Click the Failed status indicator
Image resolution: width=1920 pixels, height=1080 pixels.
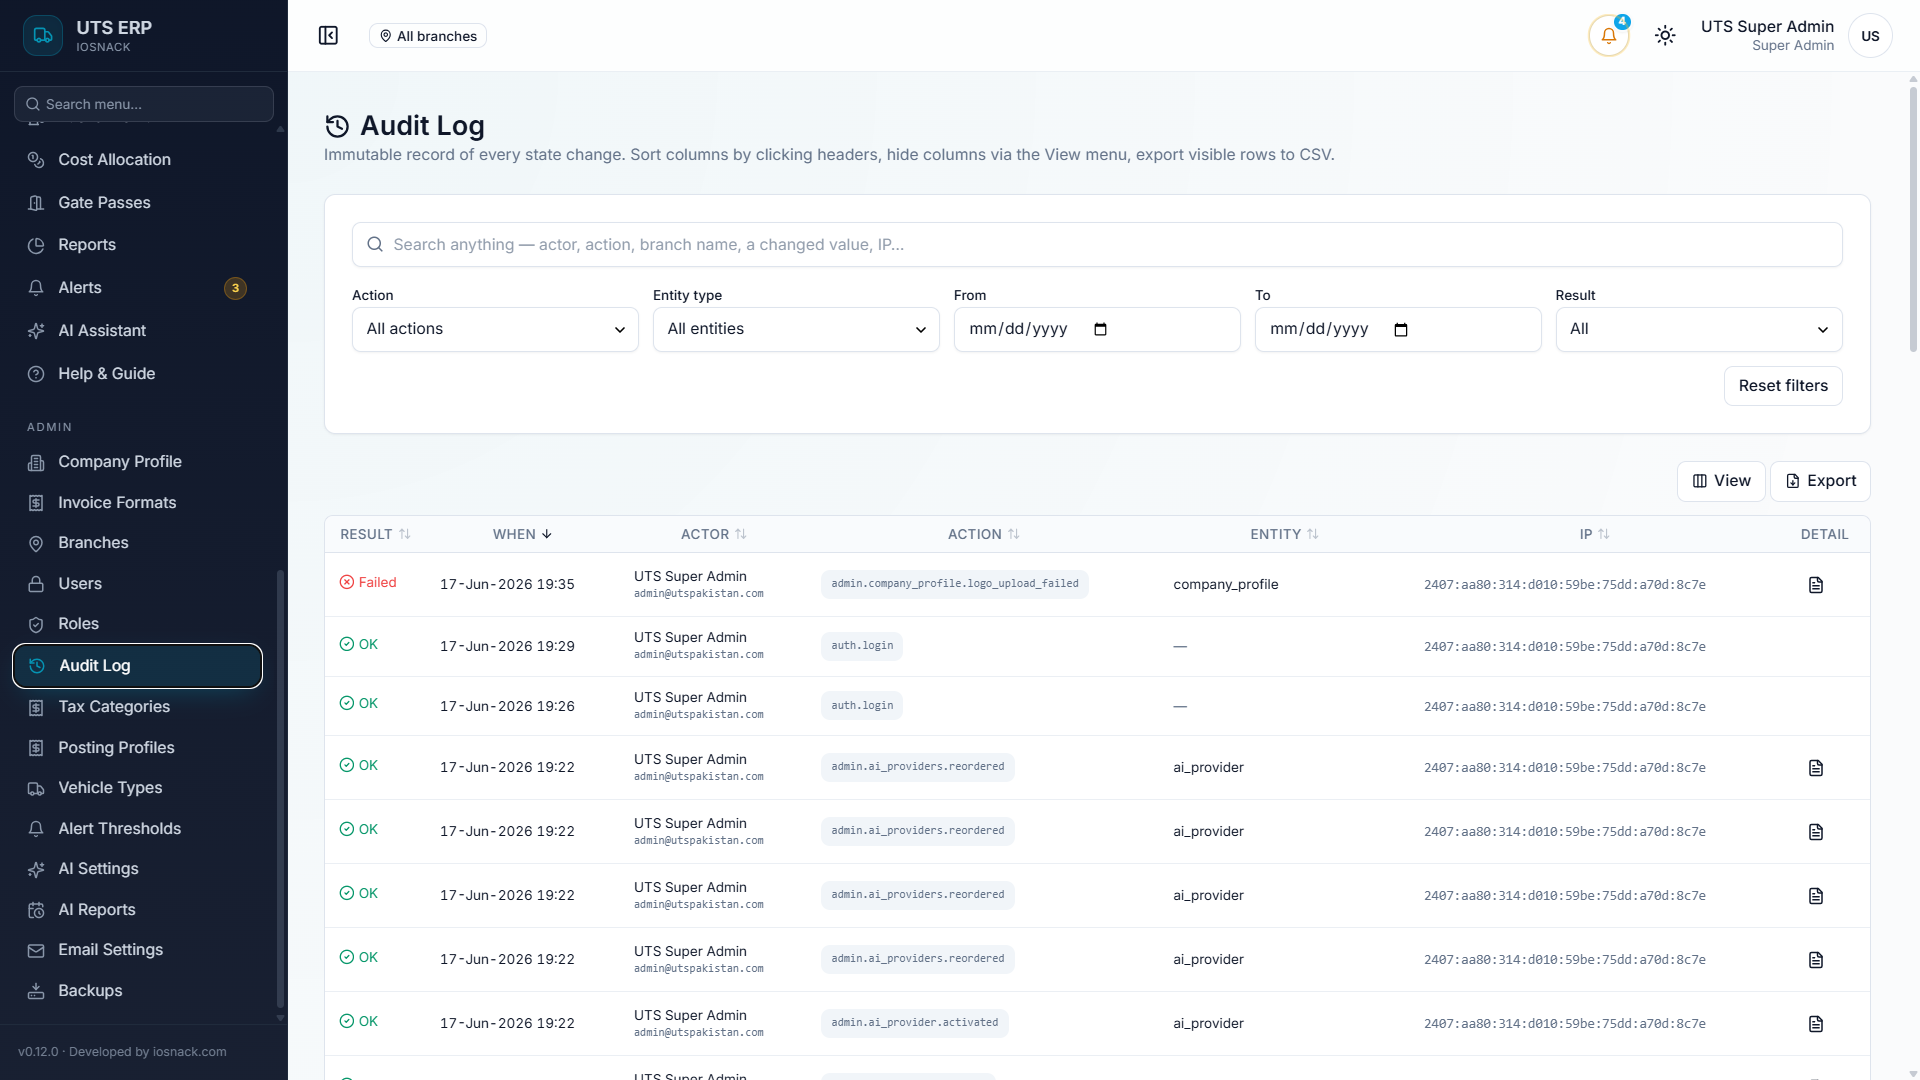[x=368, y=583]
